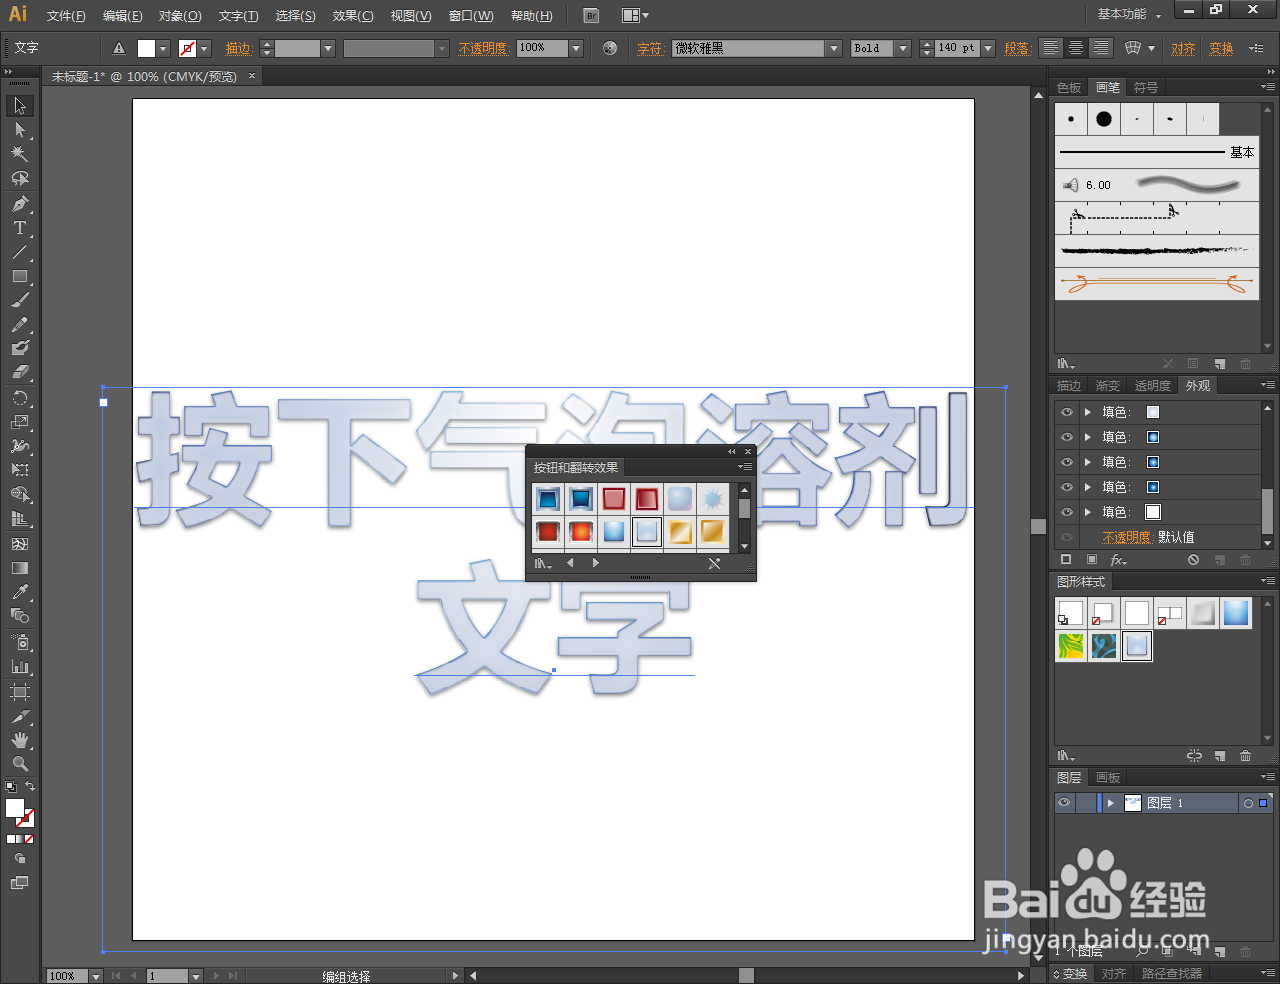
Task: Select the Hand tool
Action: pyautogui.click(x=20, y=740)
